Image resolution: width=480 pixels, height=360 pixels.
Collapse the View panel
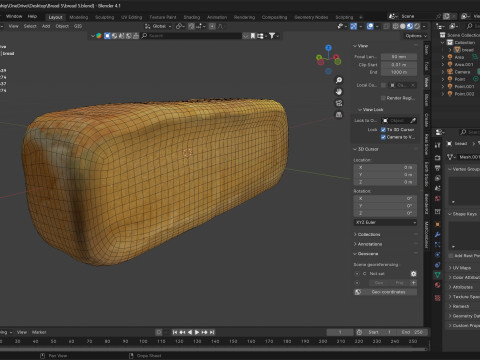[x=361, y=46]
